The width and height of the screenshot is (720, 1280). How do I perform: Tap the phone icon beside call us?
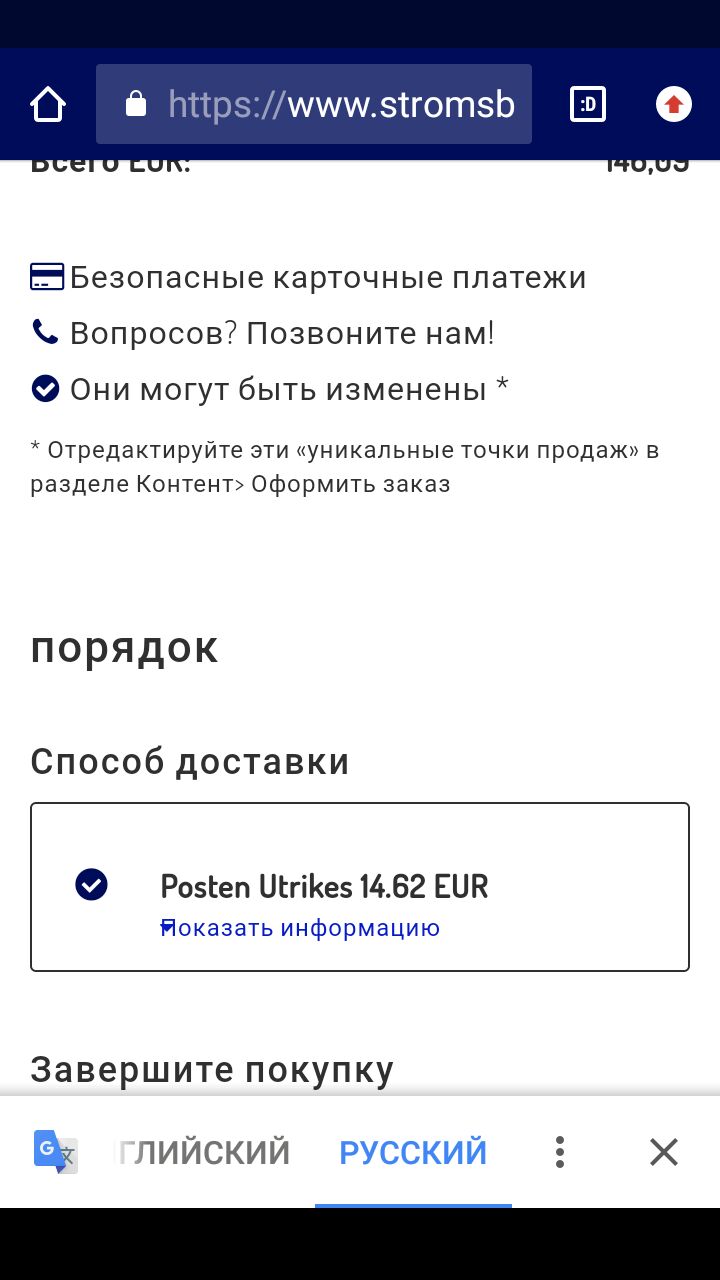click(x=46, y=332)
